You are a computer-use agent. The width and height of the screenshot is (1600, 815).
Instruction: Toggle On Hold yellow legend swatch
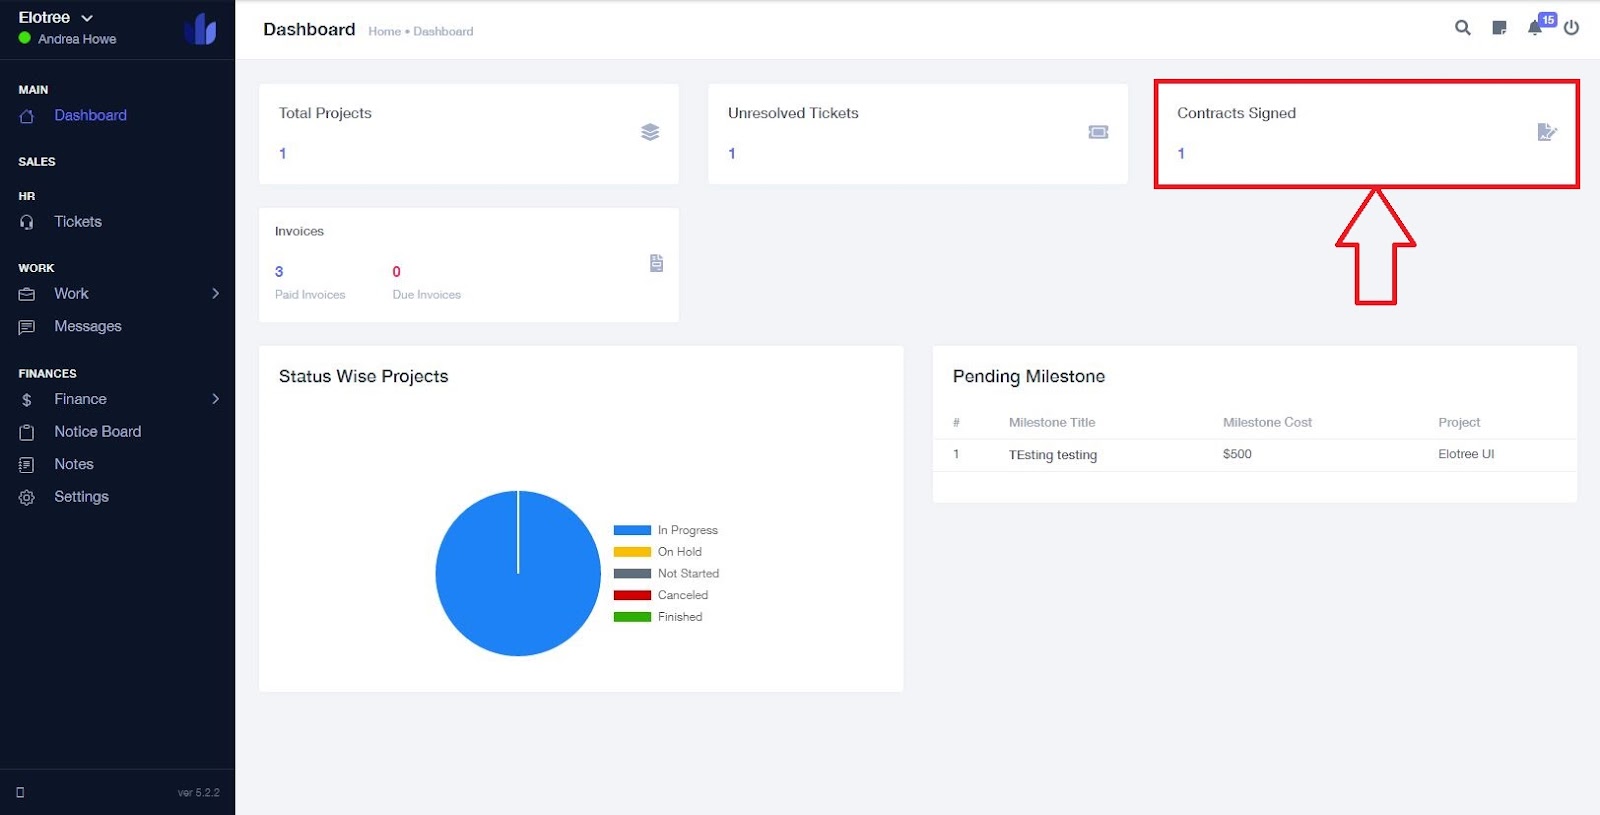point(632,552)
